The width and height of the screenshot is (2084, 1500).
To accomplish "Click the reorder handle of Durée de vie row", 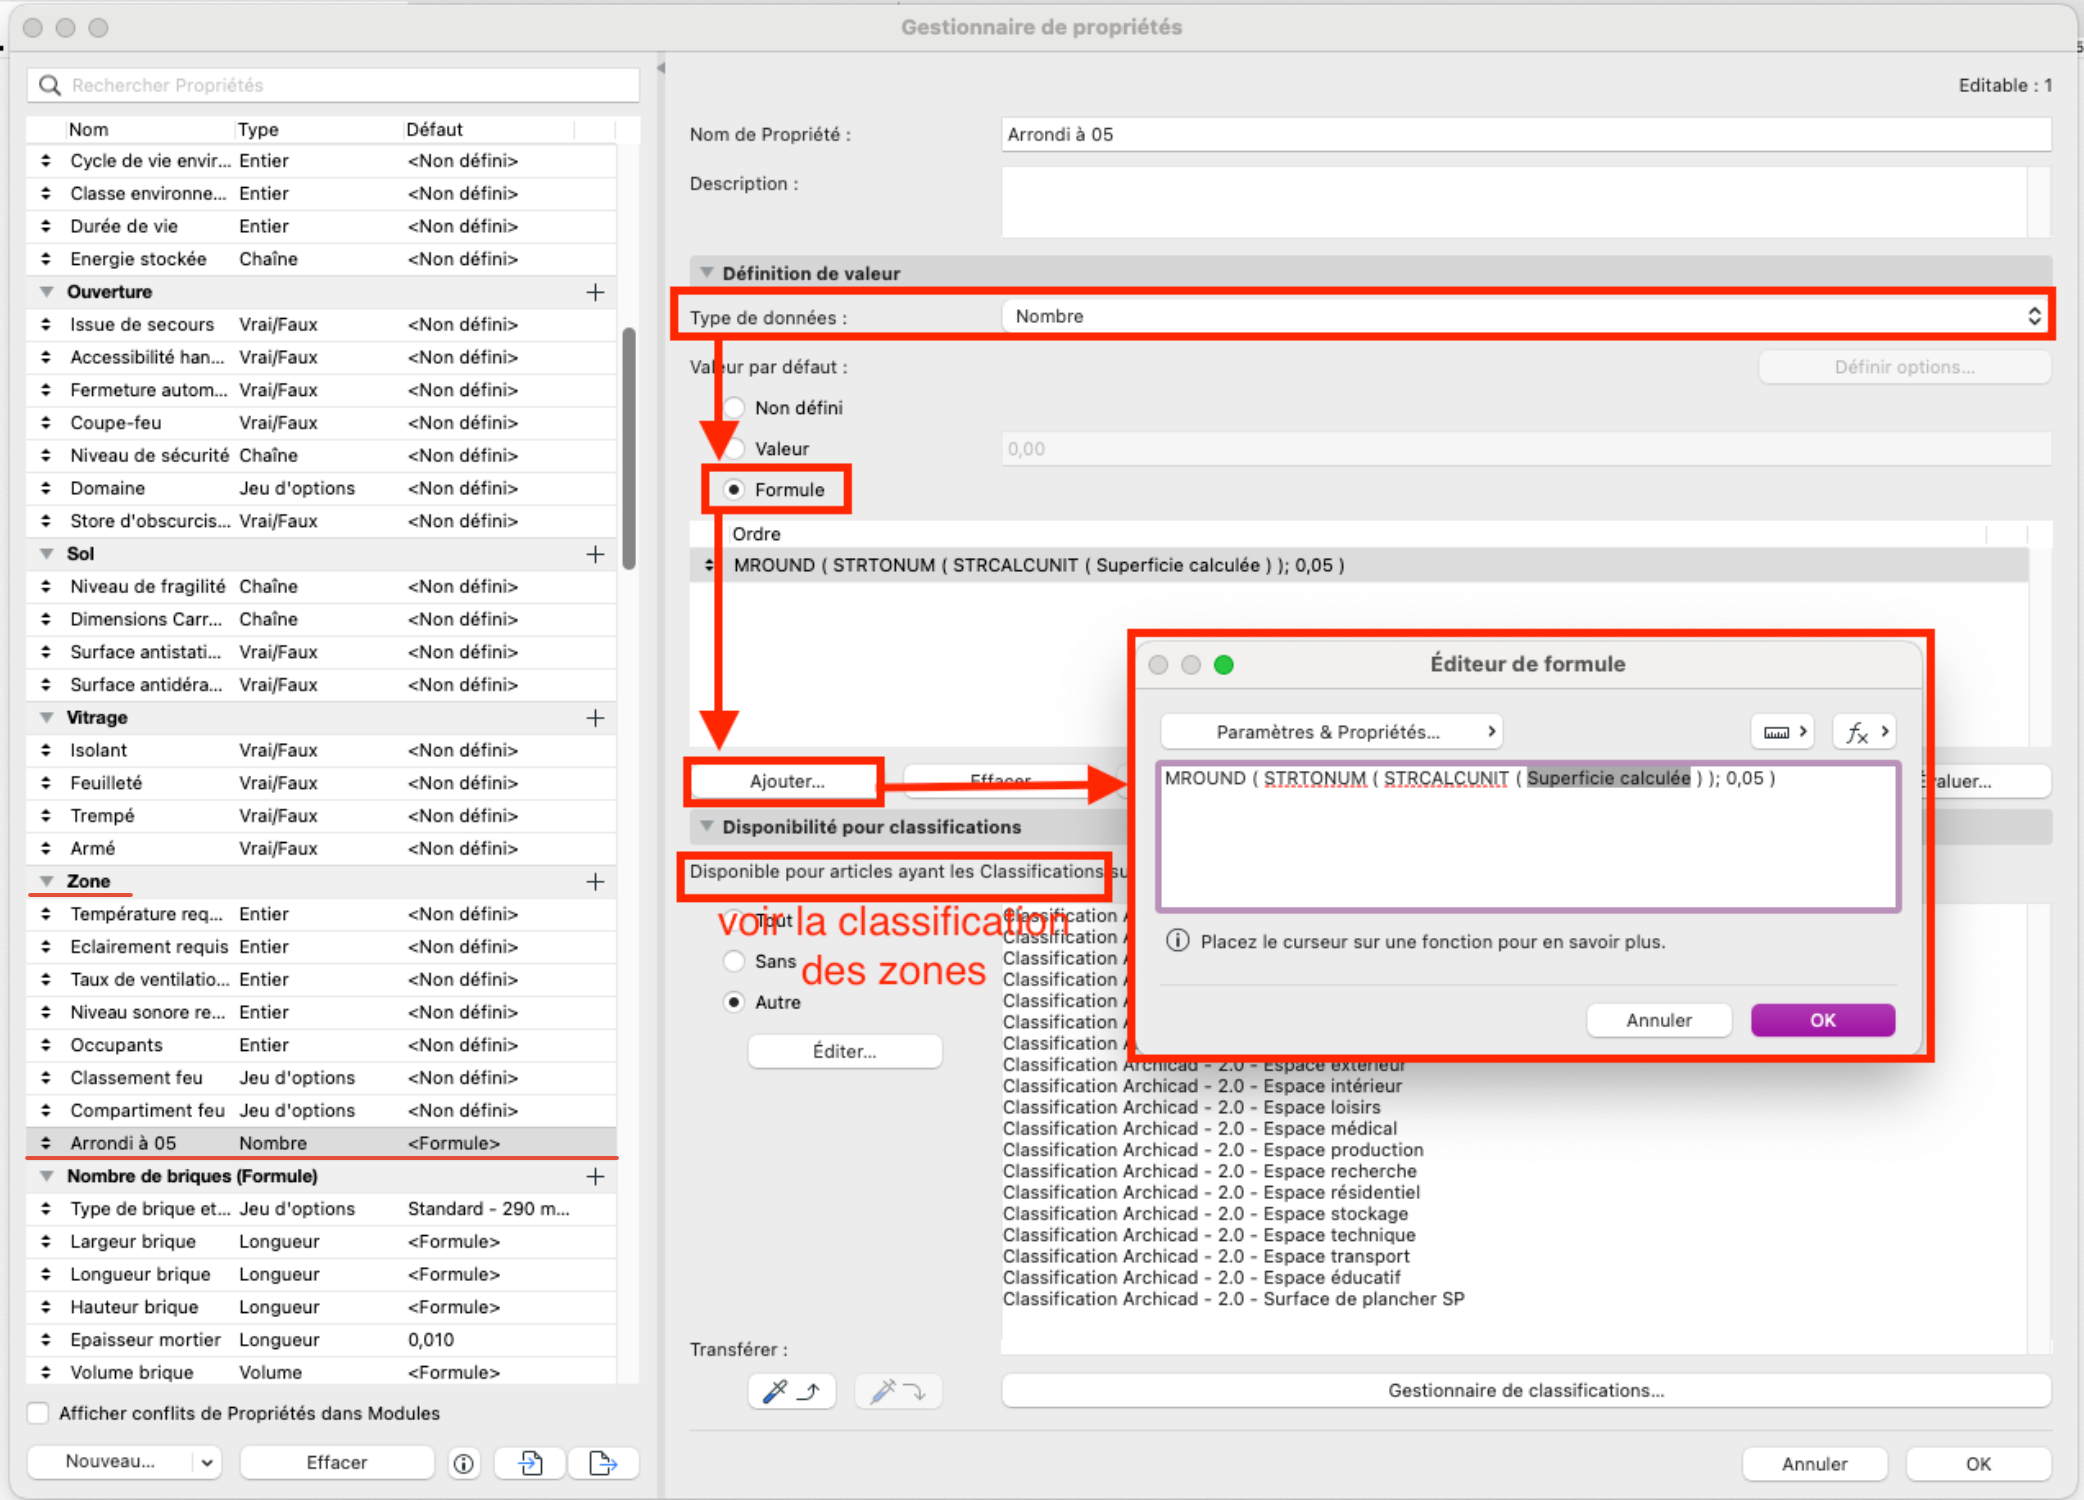I will point(46,226).
